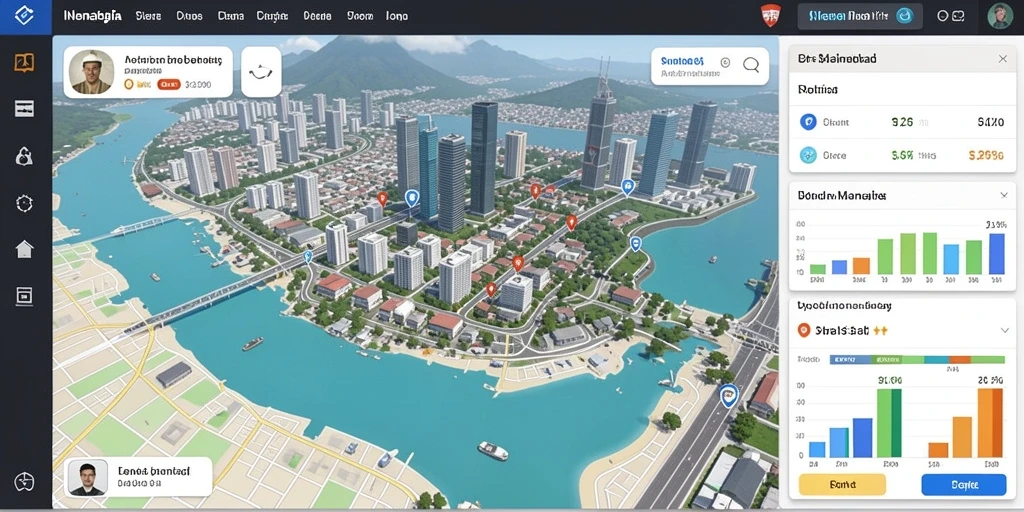This screenshot has width=1024, height=512.
Task: Open the orange book icon in sidebar
Action: 24,63
